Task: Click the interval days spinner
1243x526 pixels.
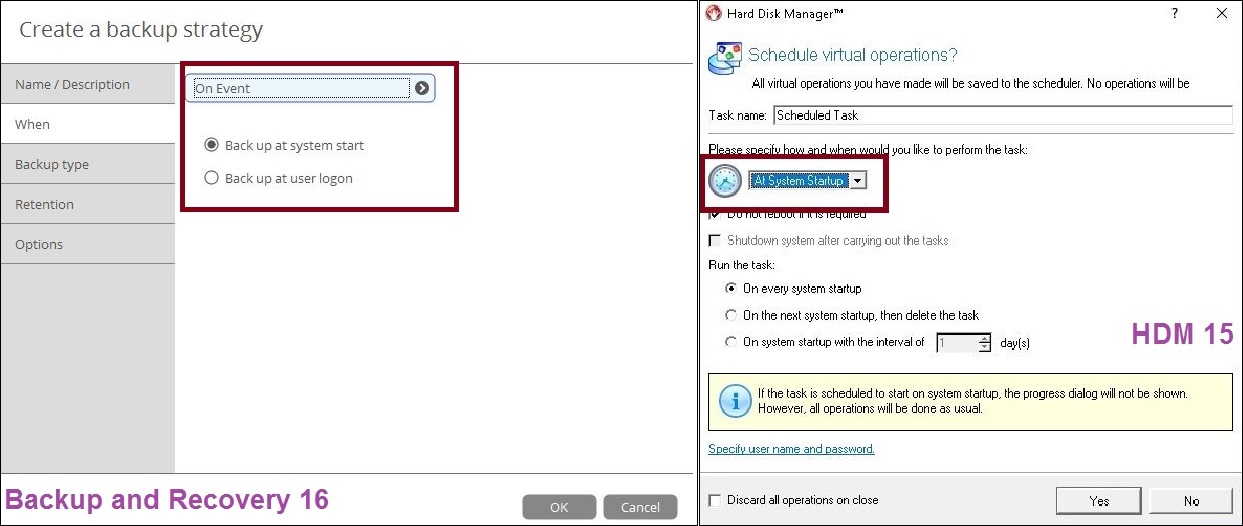Action: click(x=985, y=343)
